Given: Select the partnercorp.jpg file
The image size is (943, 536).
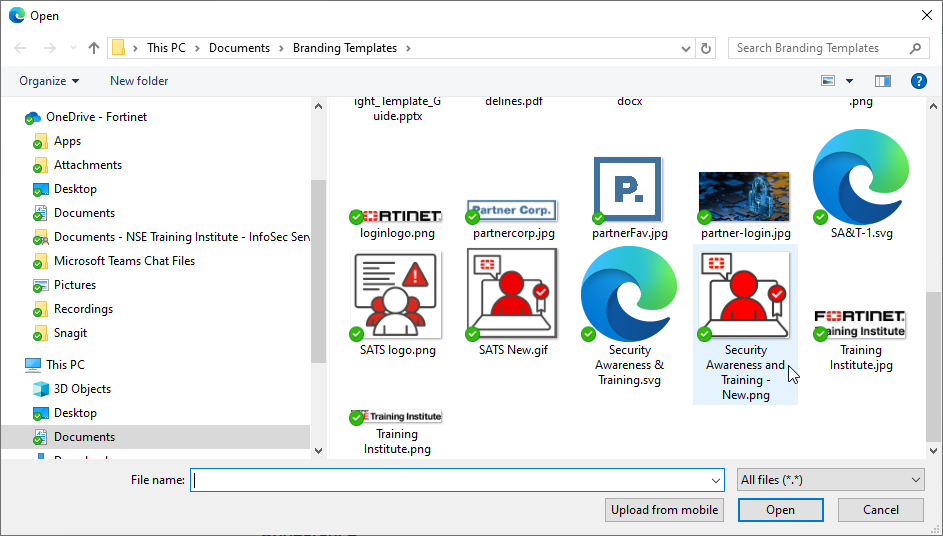Looking at the screenshot, I should (513, 220).
